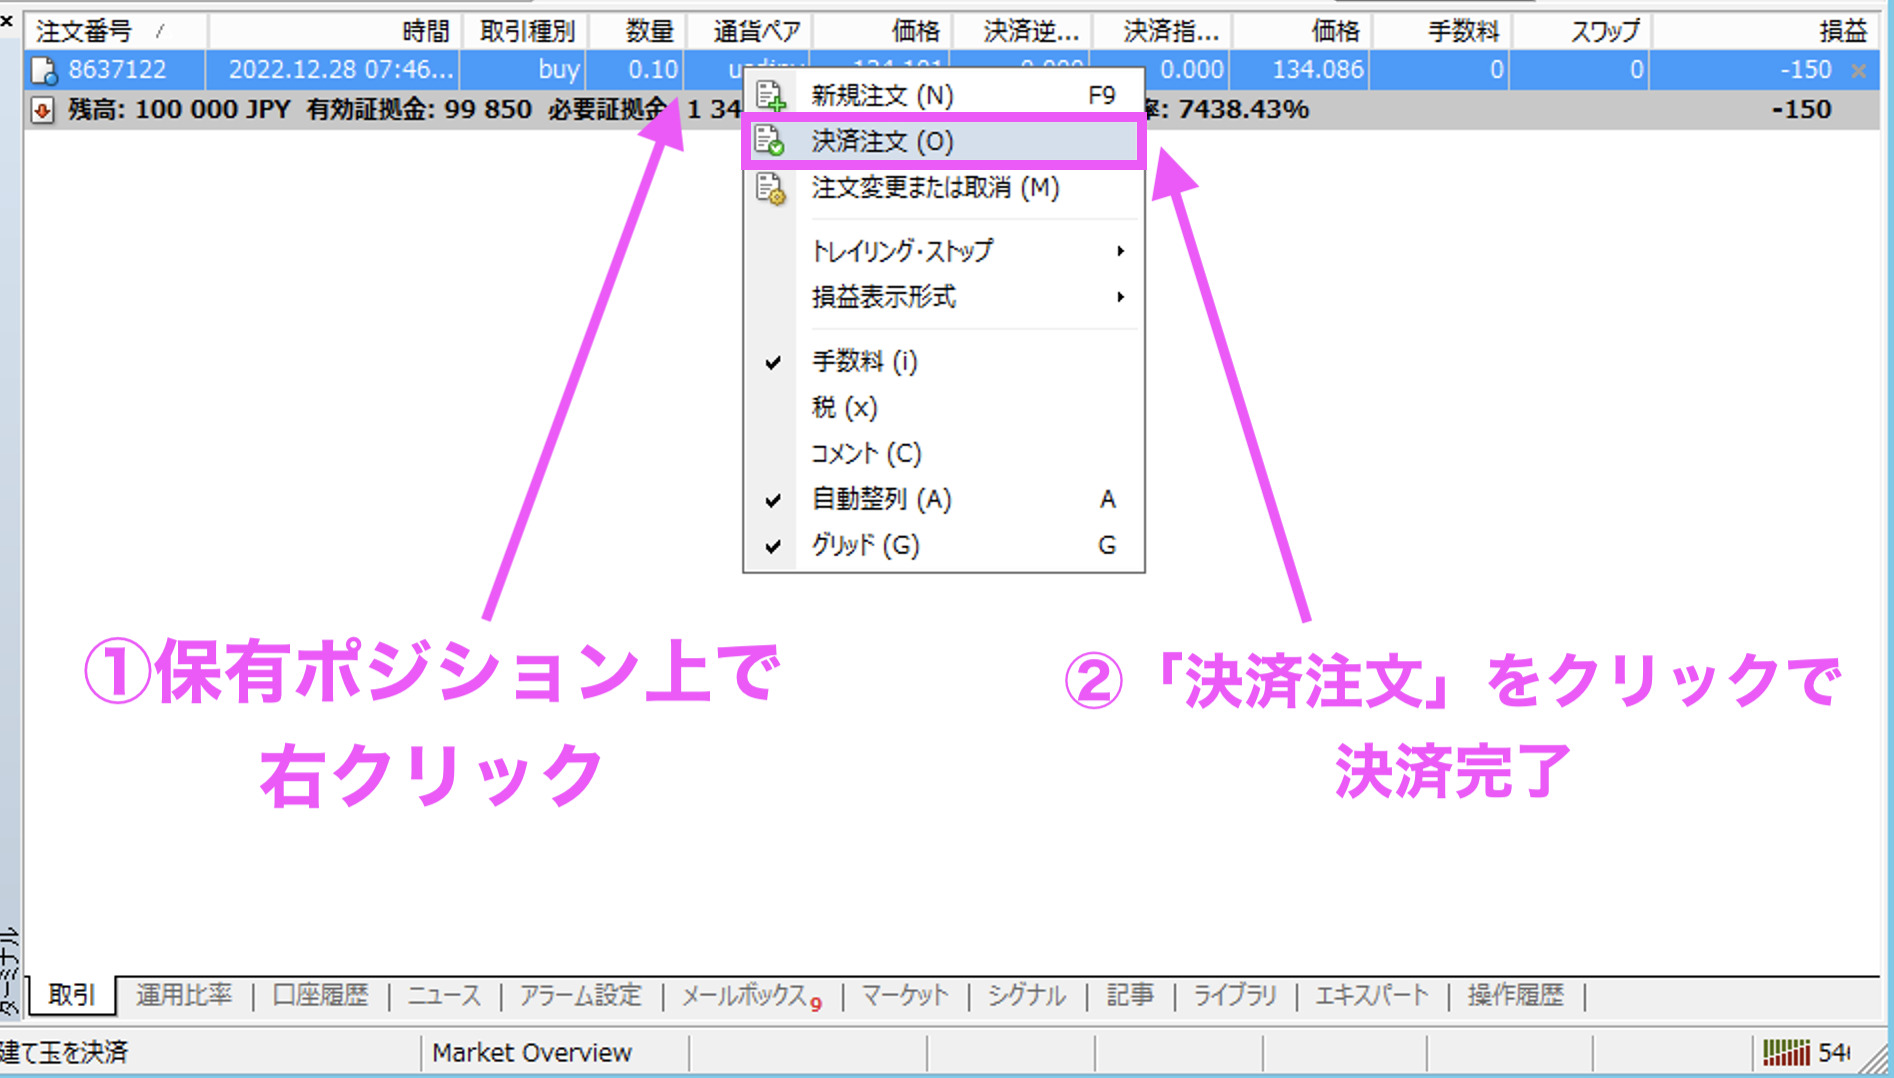Click the balance row red arrow icon
This screenshot has height=1078, width=1894.
[x=42, y=110]
